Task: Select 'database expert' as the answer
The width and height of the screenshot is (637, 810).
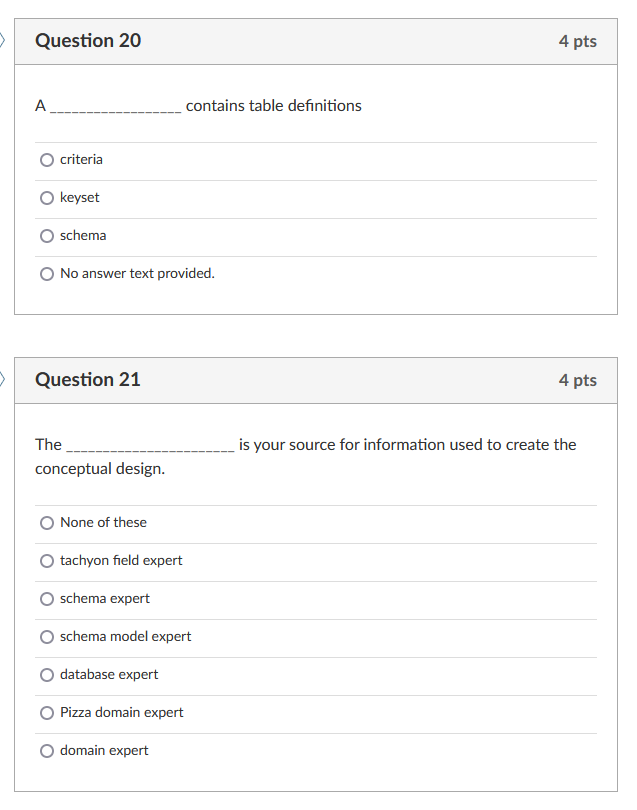Action: [x=47, y=675]
